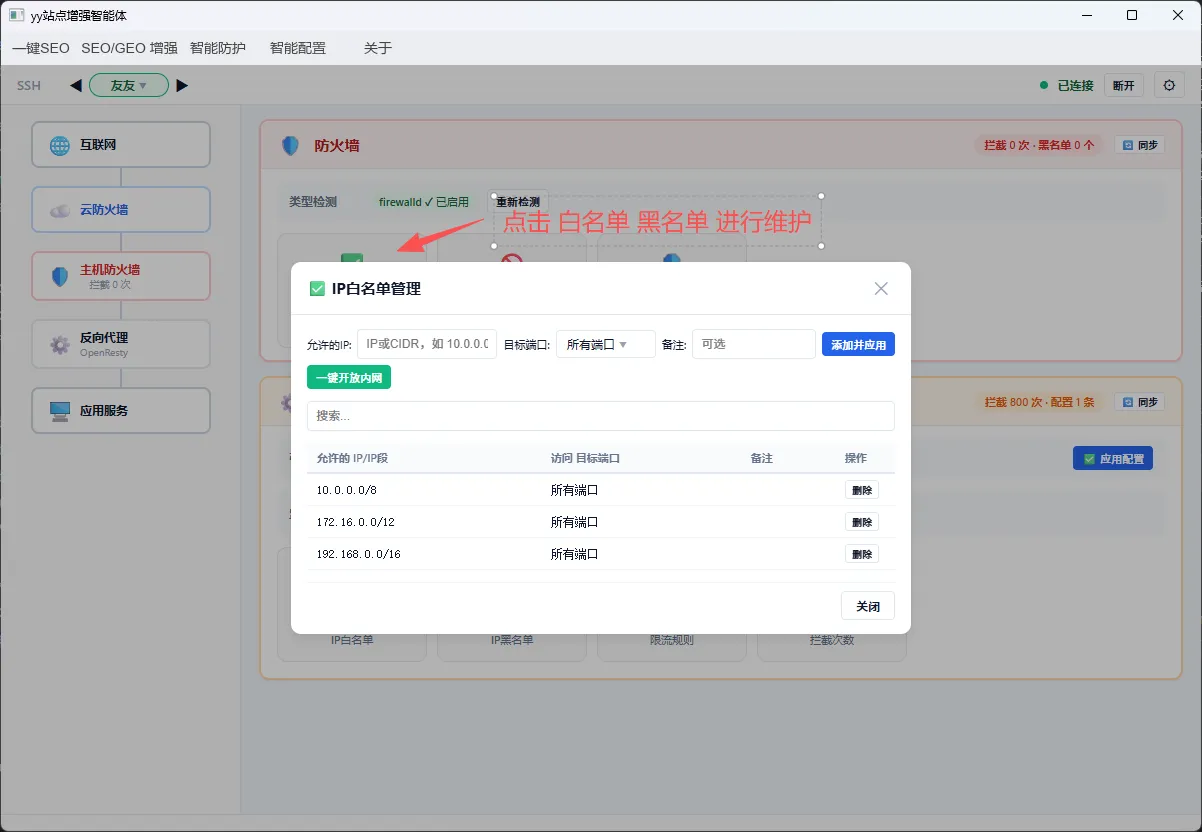Viewport: 1202px width, 832px height.
Task: Focus the 允许的IP input field
Action: (x=427, y=344)
